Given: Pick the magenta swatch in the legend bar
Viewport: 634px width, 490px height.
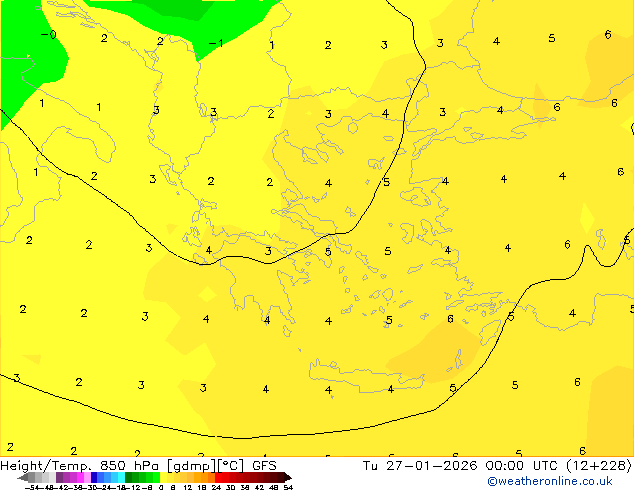Looking at the screenshot, I should tap(80, 477).
